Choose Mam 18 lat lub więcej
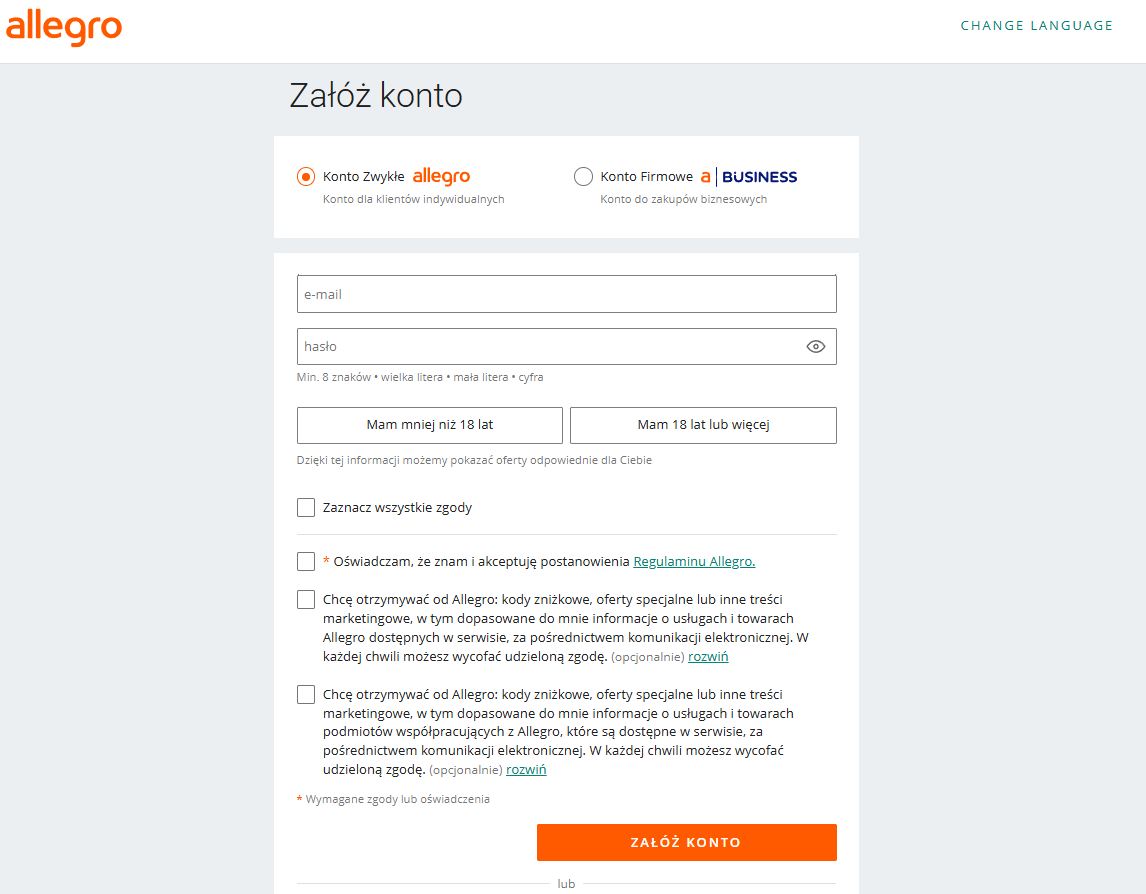This screenshot has width=1146, height=894. (703, 425)
